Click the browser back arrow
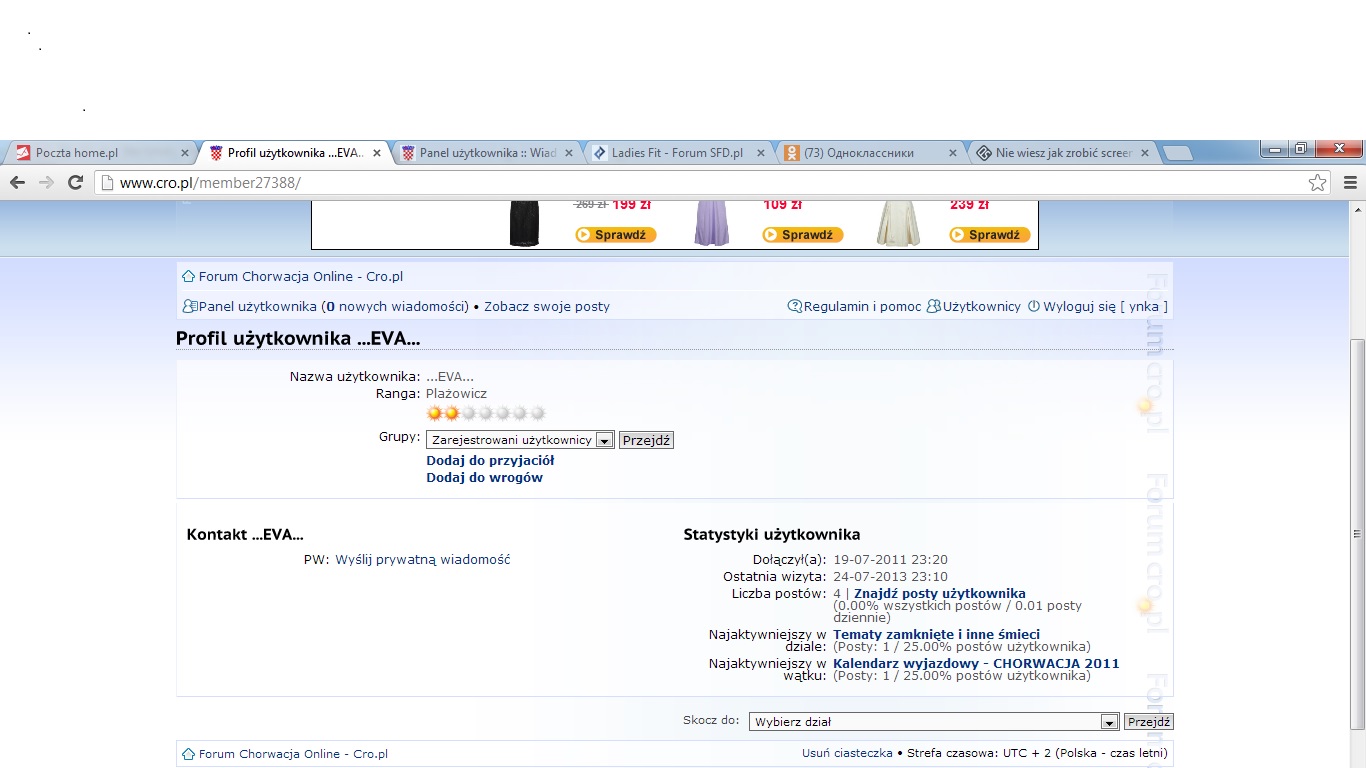 coord(17,182)
